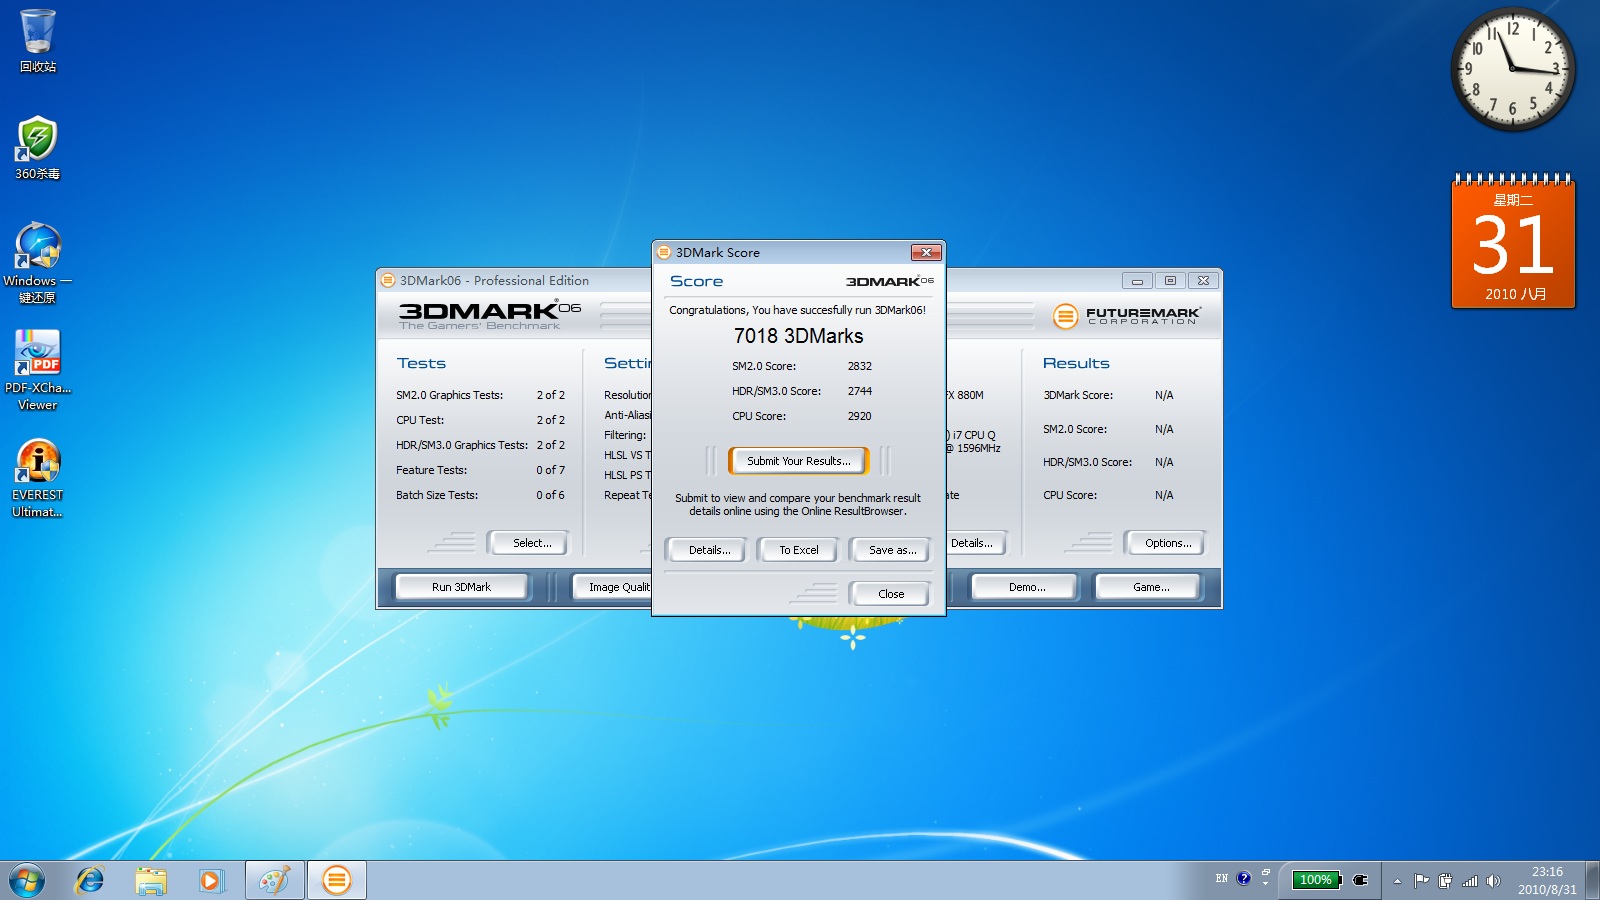Click Save as button in Score dialog

(892, 550)
